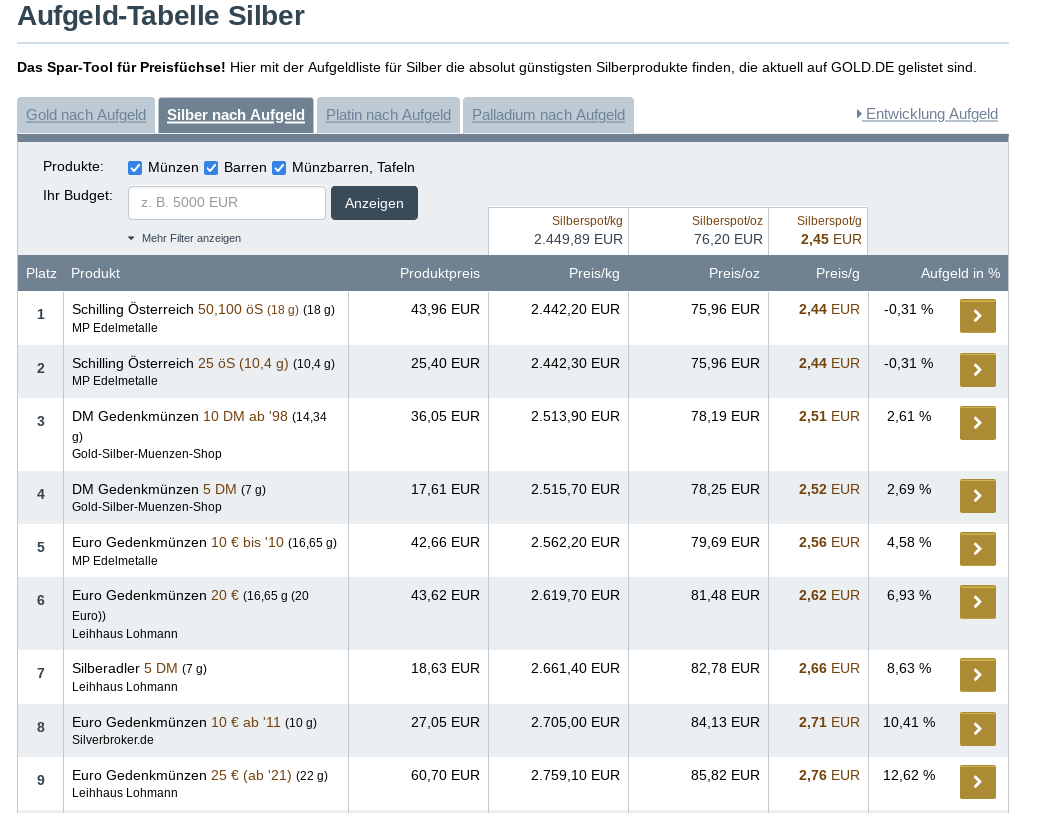Click the Platz column header
The image size is (1039, 813).
coord(41,274)
